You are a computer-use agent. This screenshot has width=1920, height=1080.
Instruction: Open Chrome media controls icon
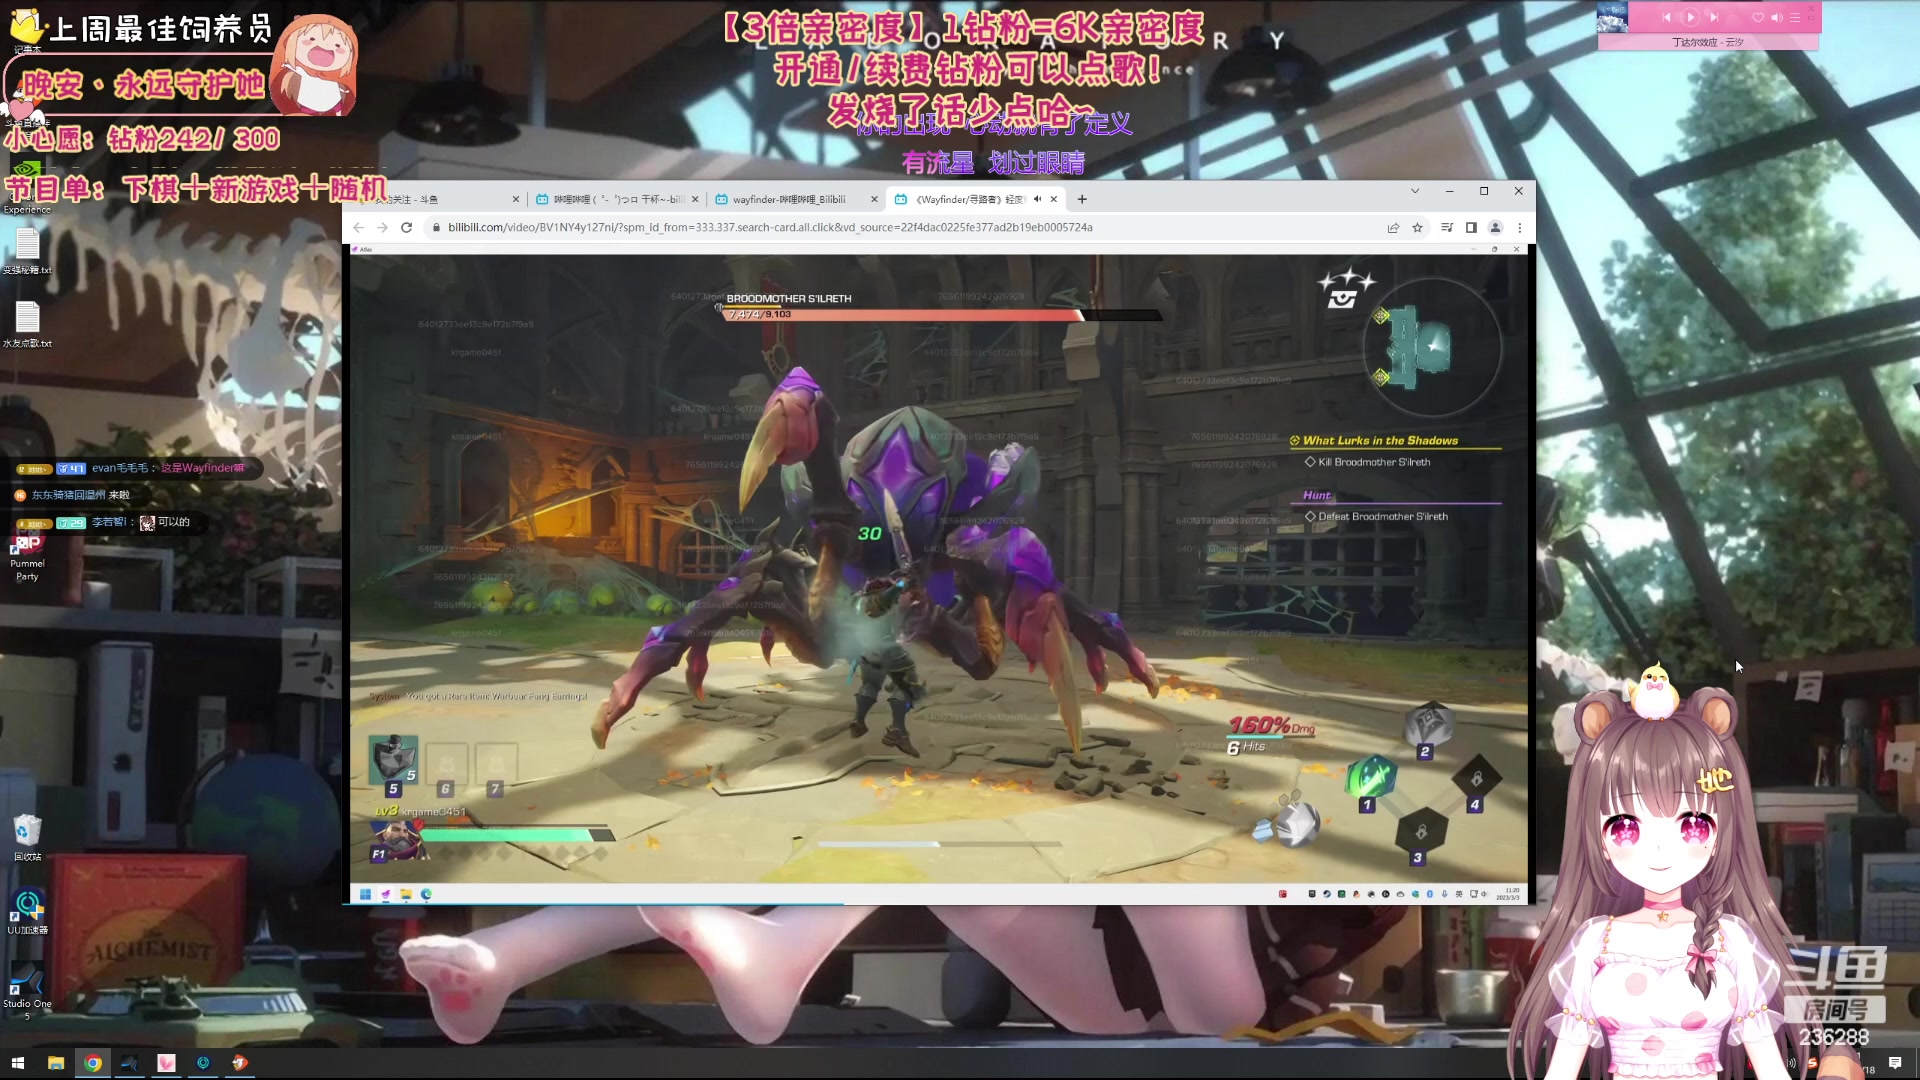point(1447,228)
